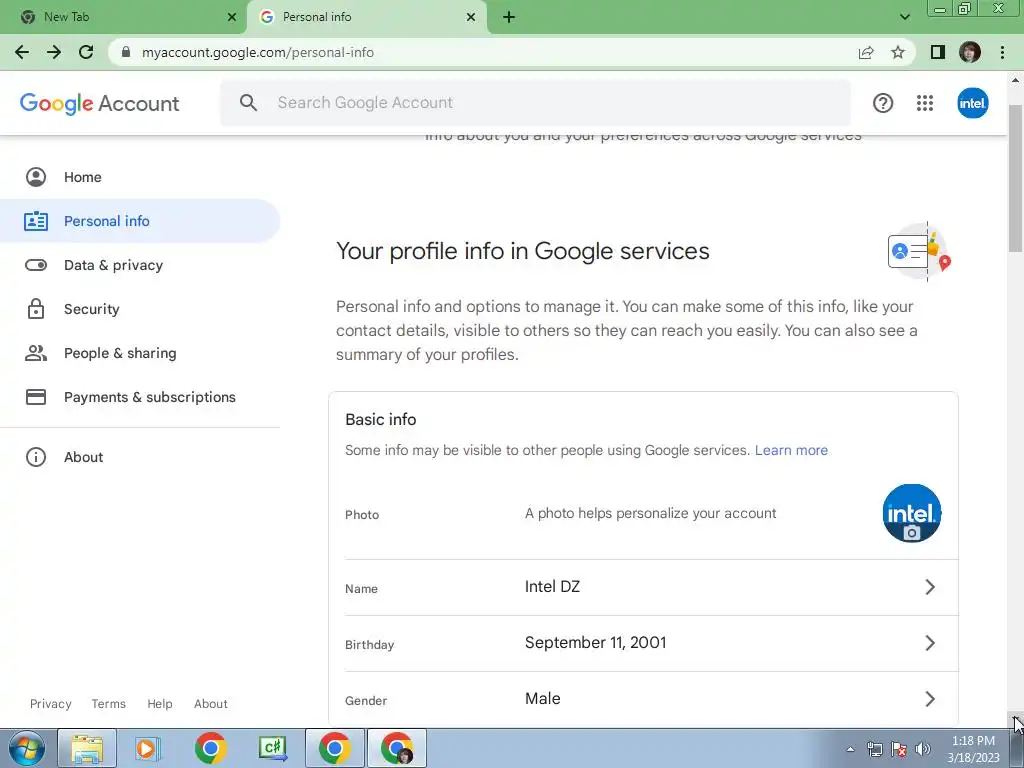Open People & sharing in the sidebar

tap(140, 353)
